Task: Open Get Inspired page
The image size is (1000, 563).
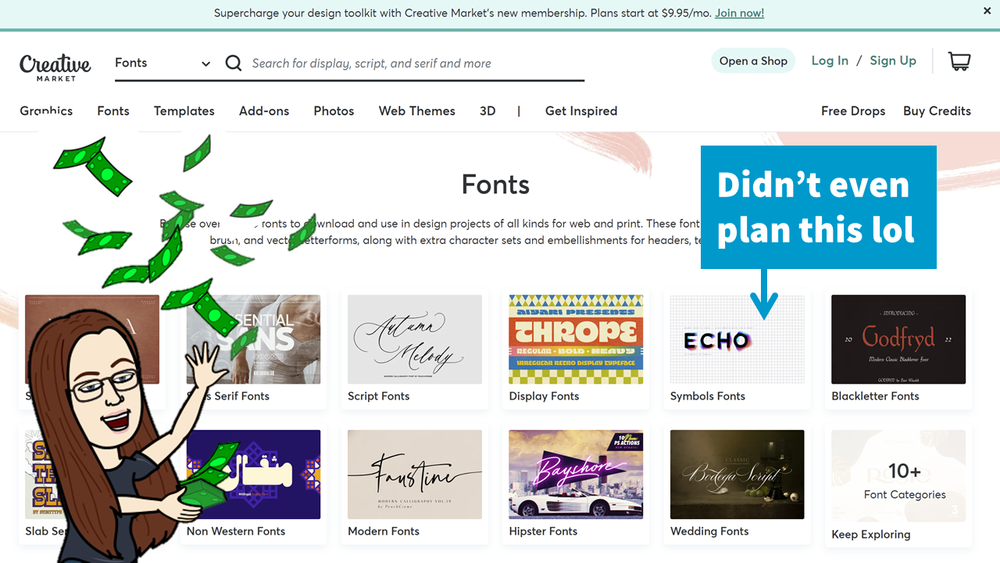Action: point(581,111)
